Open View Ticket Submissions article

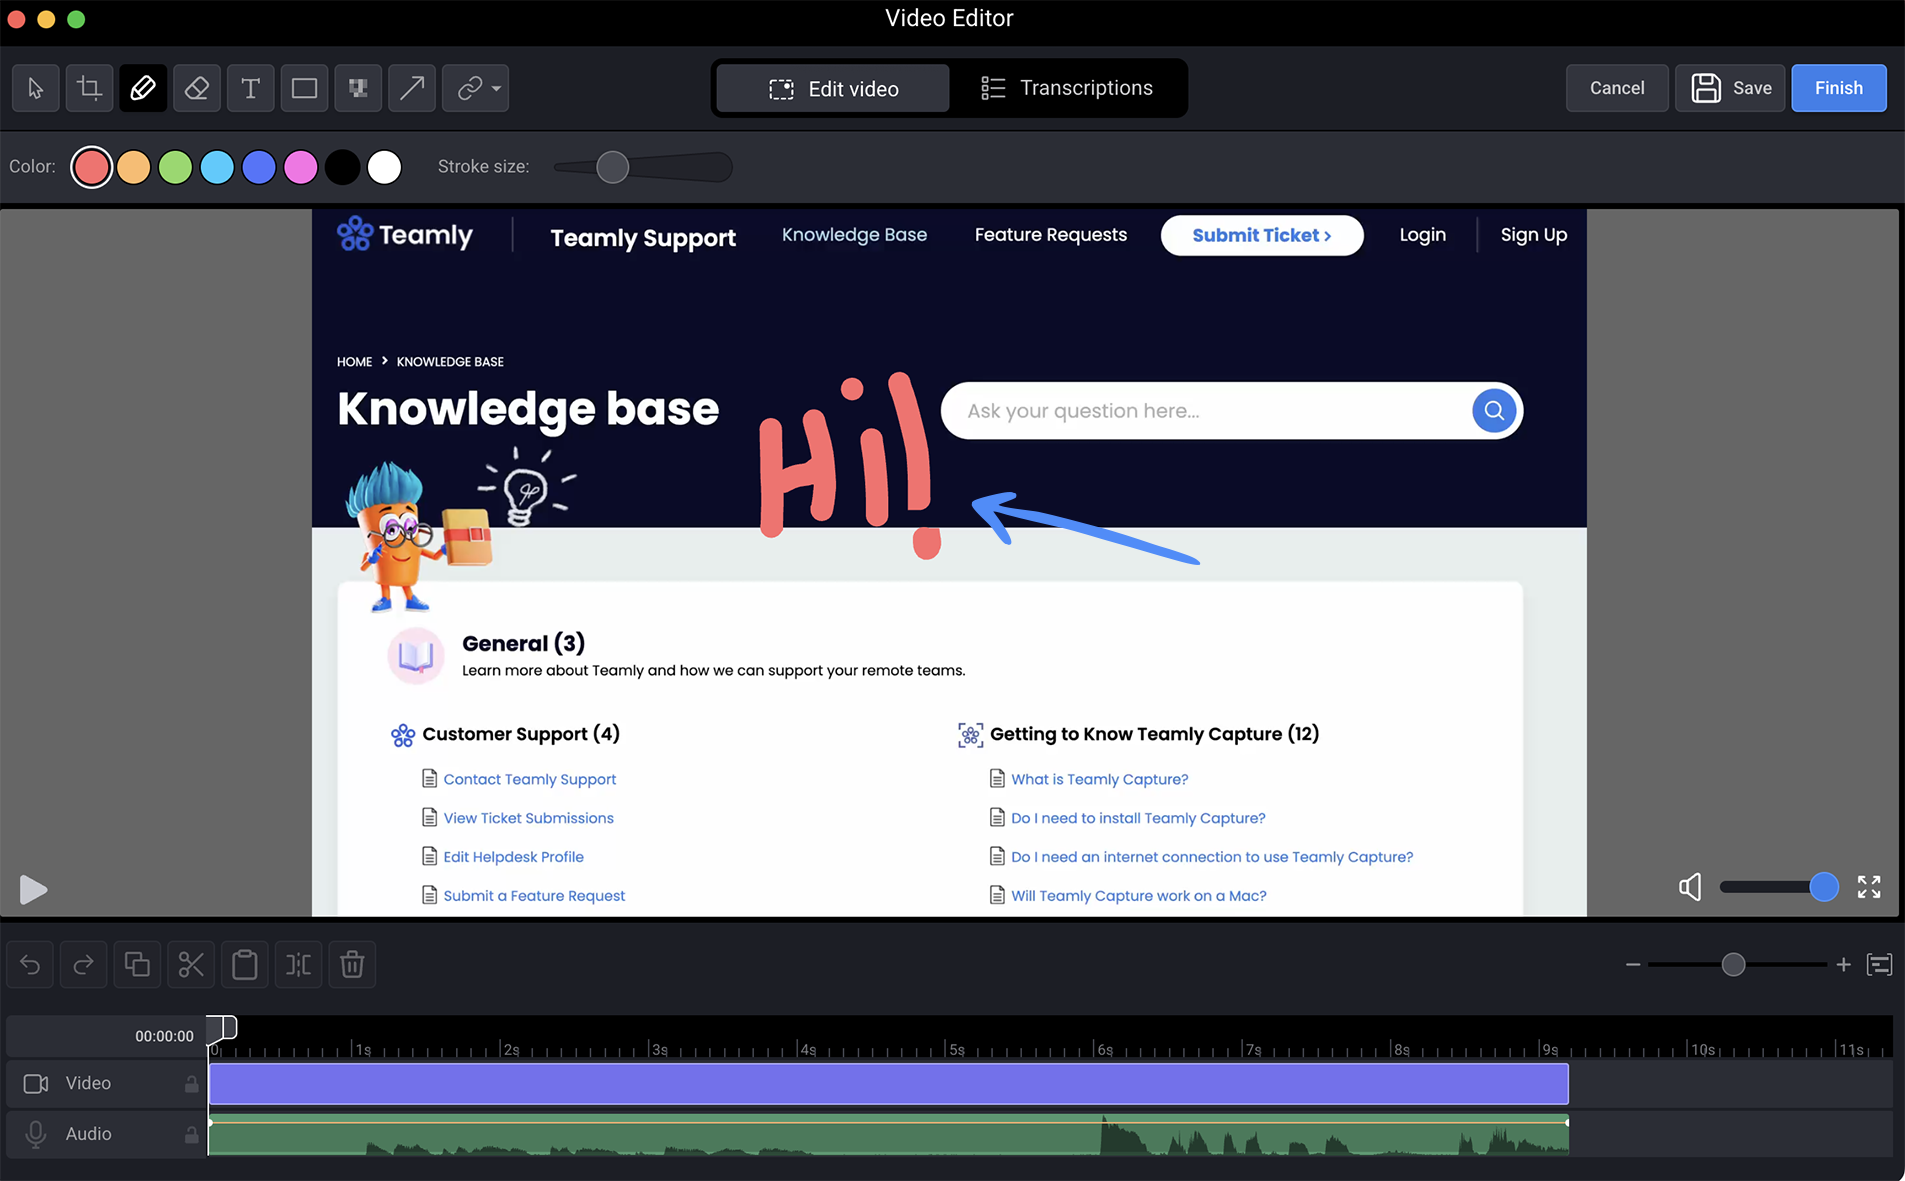pos(528,818)
